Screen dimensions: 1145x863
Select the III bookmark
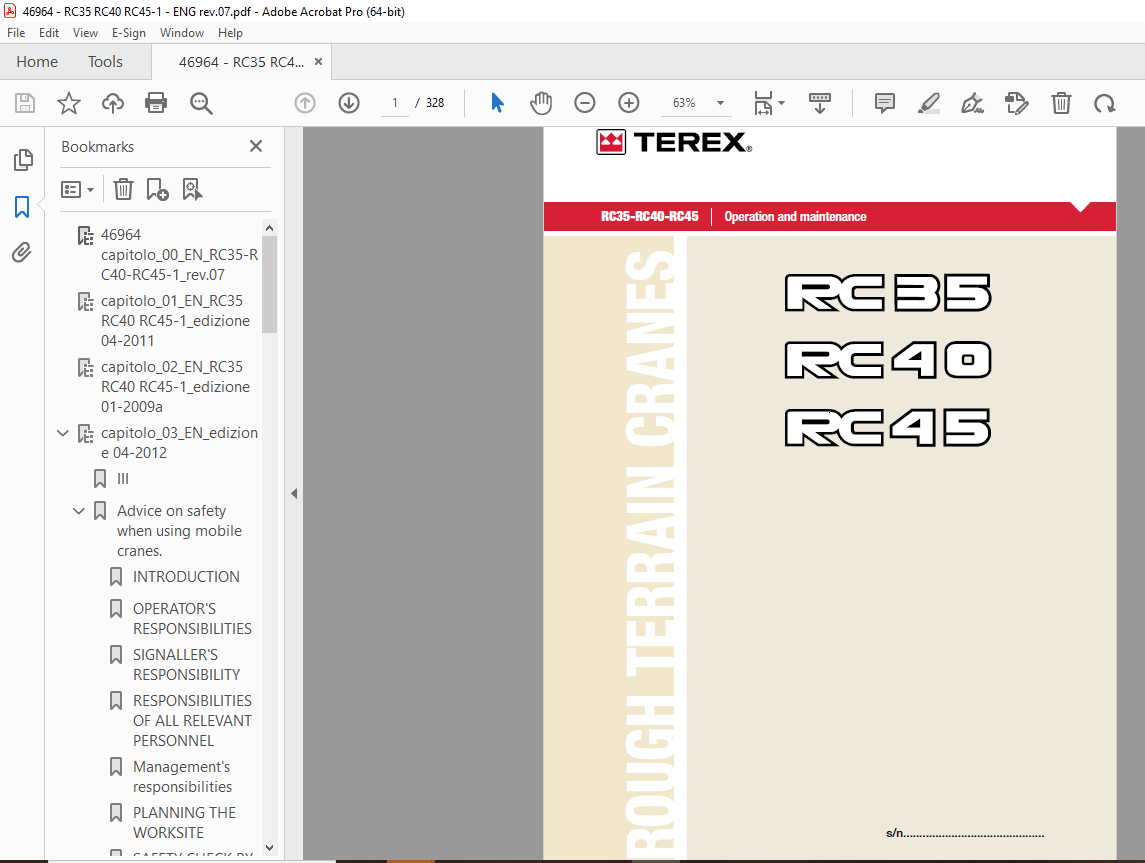[123, 479]
